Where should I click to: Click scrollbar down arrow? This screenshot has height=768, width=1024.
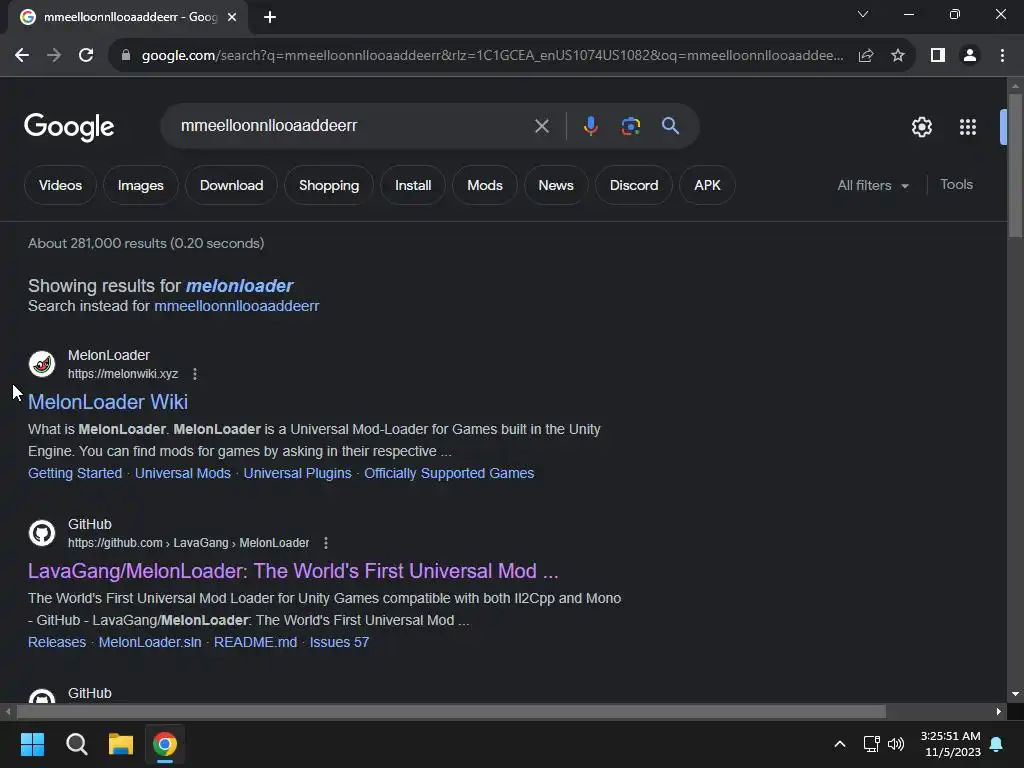click(x=1015, y=694)
